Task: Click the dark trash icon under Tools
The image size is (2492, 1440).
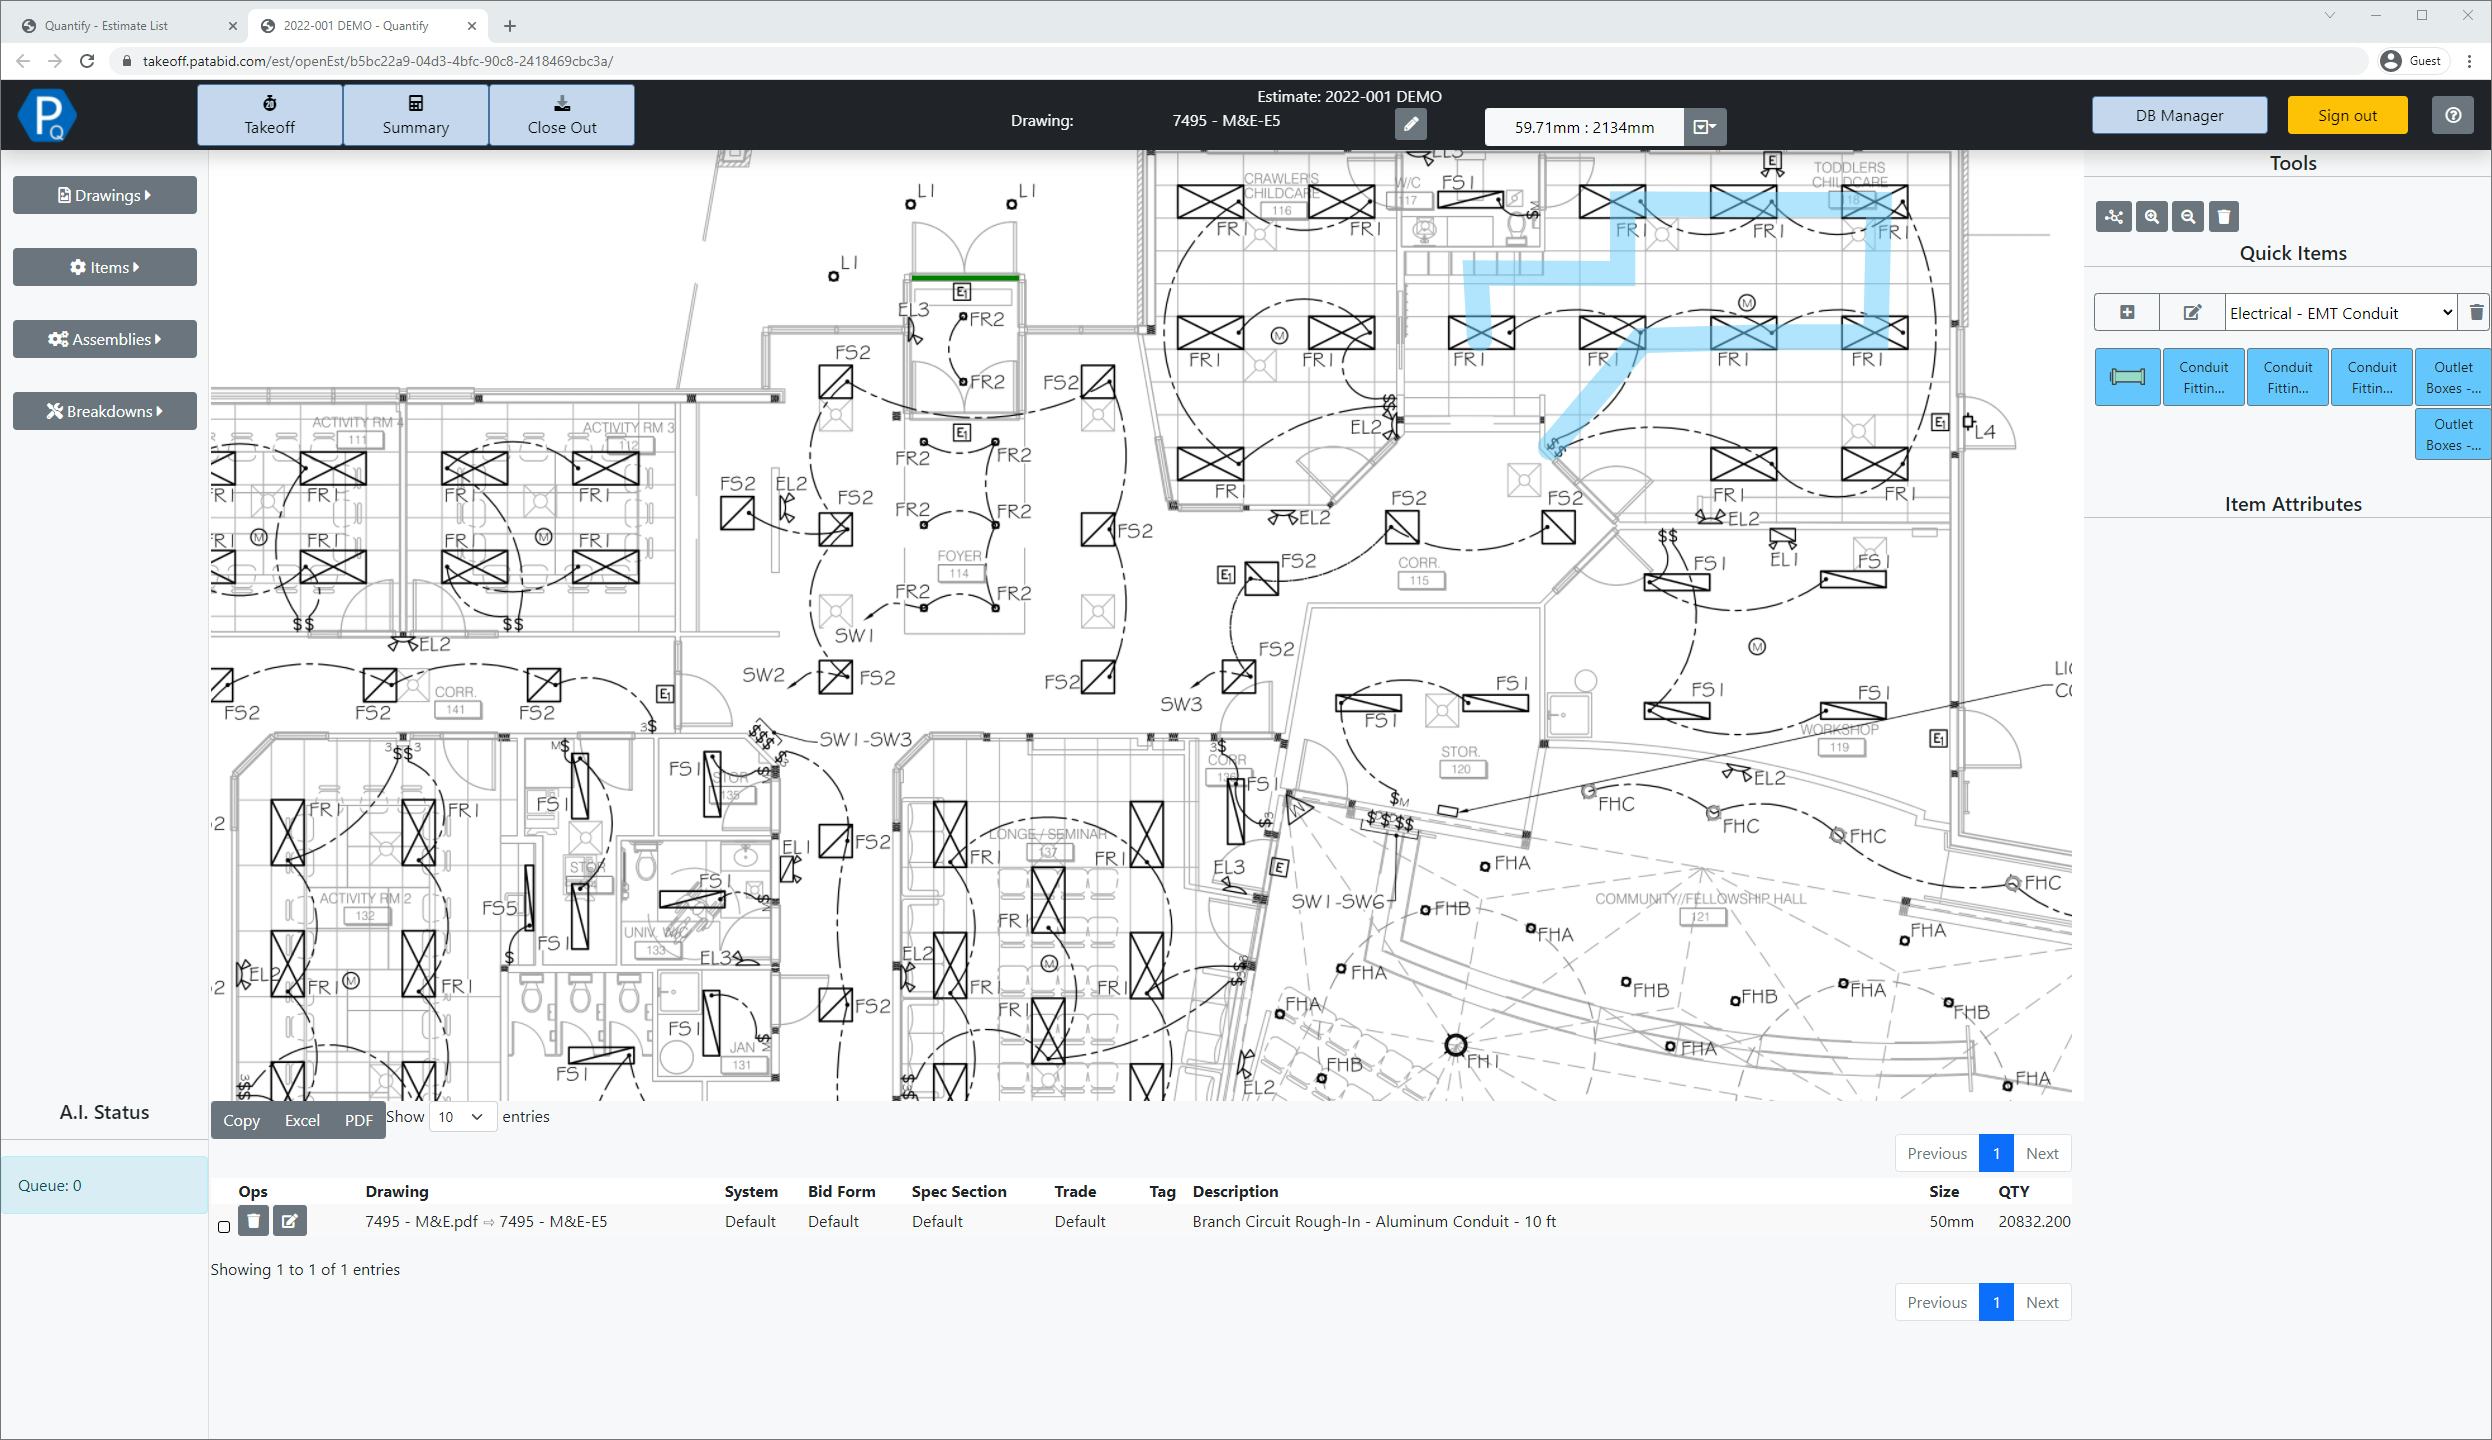Action: pos(2224,217)
